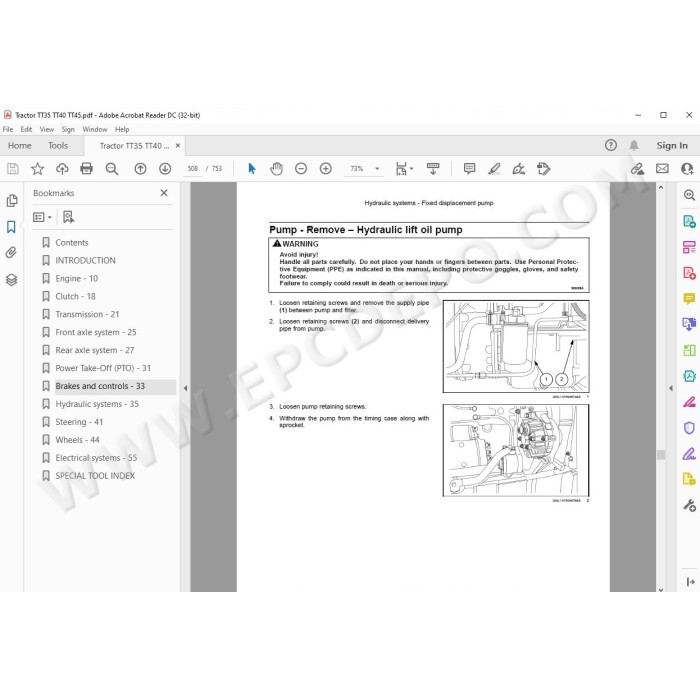
Task: Open the Sign document pen tool
Action: [x=519, y=169]
